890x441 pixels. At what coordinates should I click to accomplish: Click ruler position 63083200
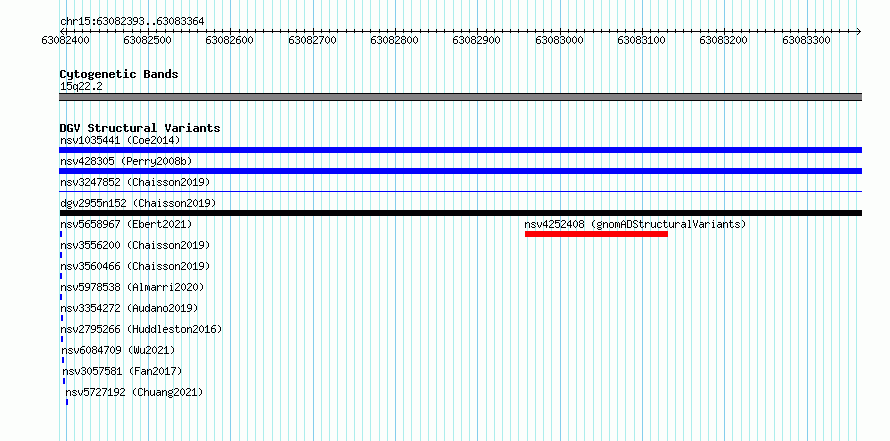724,40
